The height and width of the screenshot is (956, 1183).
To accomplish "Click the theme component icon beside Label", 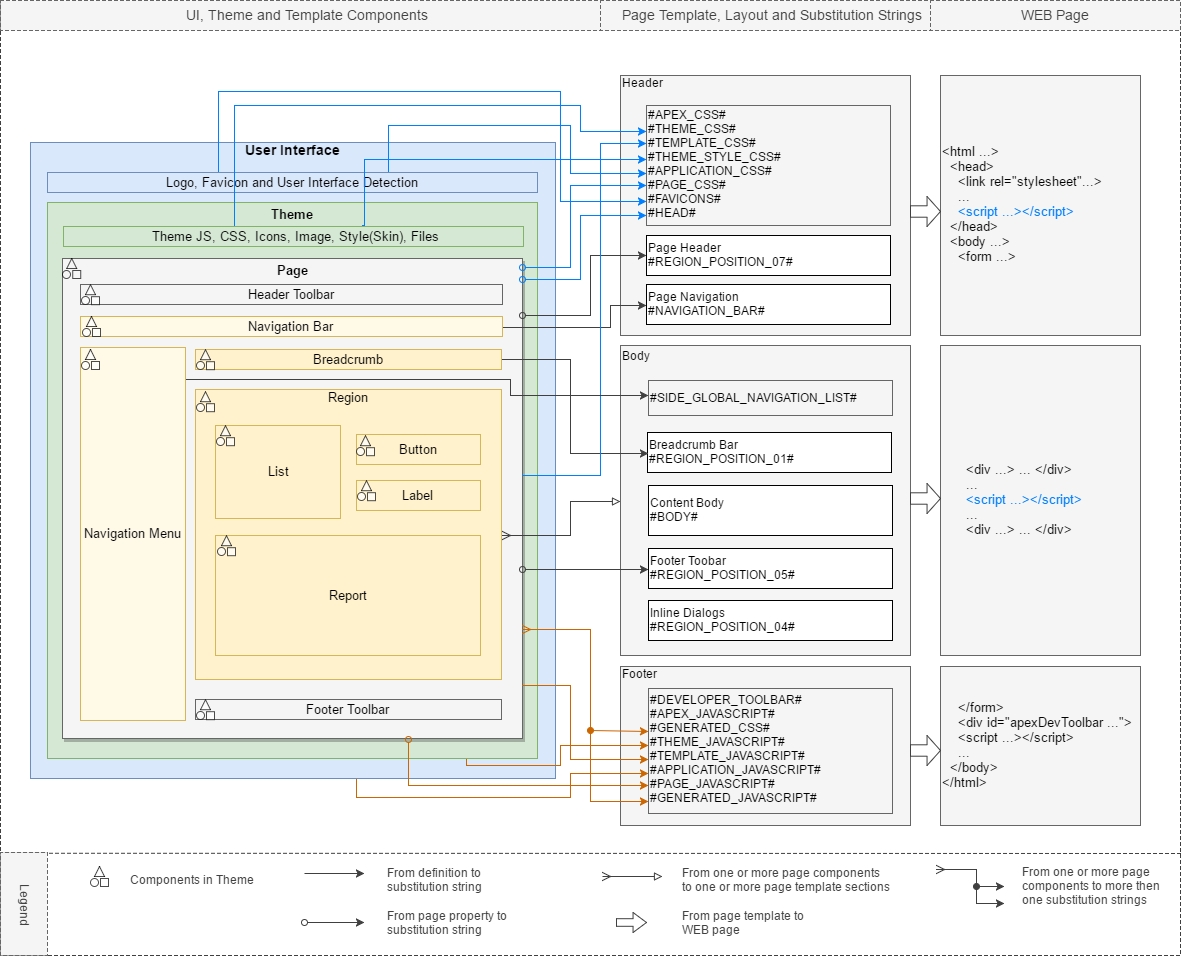I will coord(366,491).
